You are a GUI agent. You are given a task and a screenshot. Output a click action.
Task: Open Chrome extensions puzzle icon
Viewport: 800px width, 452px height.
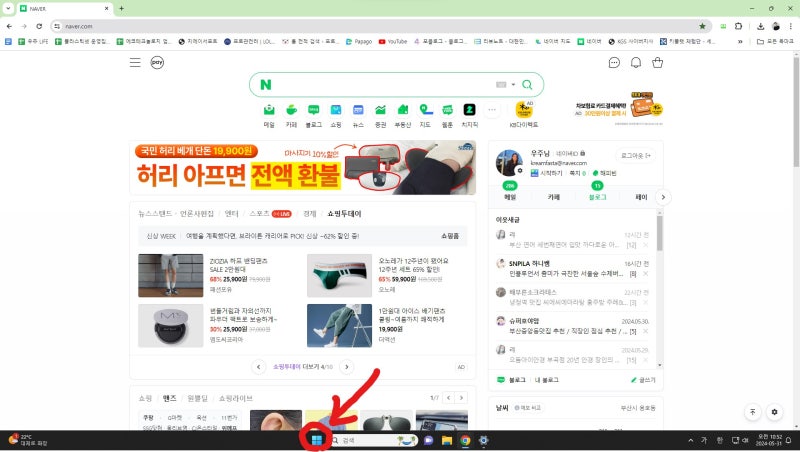pyautogui.click(x=738, y=26)
